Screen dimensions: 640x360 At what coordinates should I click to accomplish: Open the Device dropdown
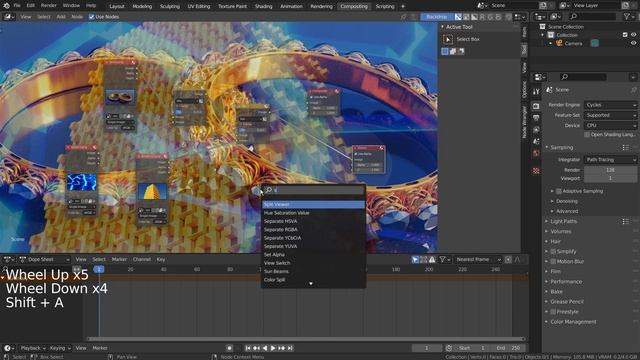(611, 126)
